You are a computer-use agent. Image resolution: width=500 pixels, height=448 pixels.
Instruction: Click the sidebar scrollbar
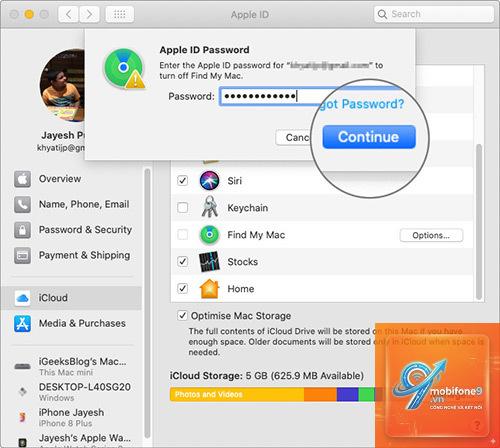pos(147,303)
